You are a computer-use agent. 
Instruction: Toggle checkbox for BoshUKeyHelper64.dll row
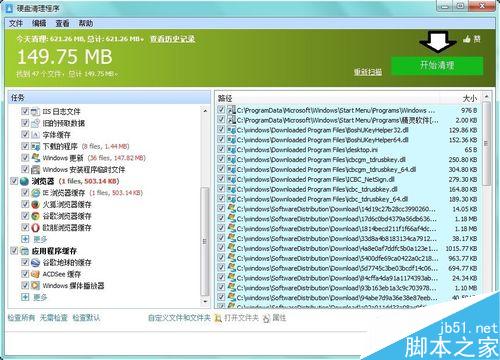(221, 139)
